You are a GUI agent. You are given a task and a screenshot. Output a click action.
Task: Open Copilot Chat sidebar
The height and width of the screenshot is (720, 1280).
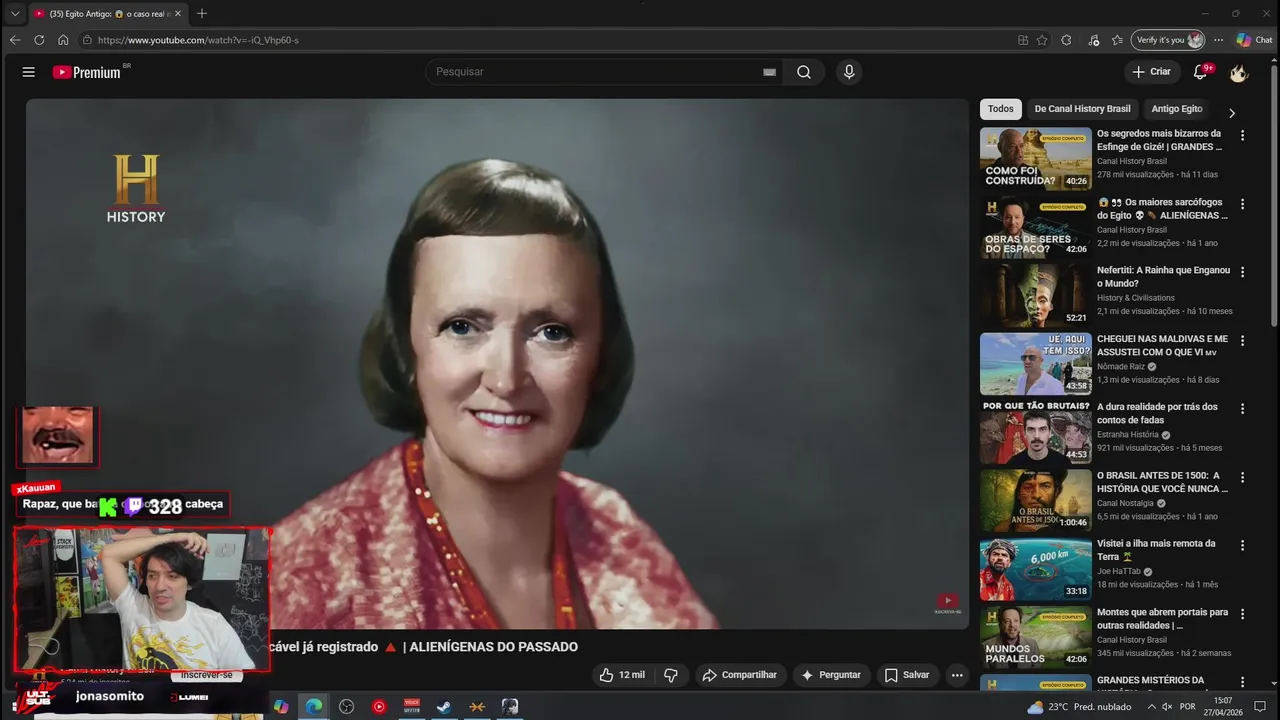tap(1254, 40)
